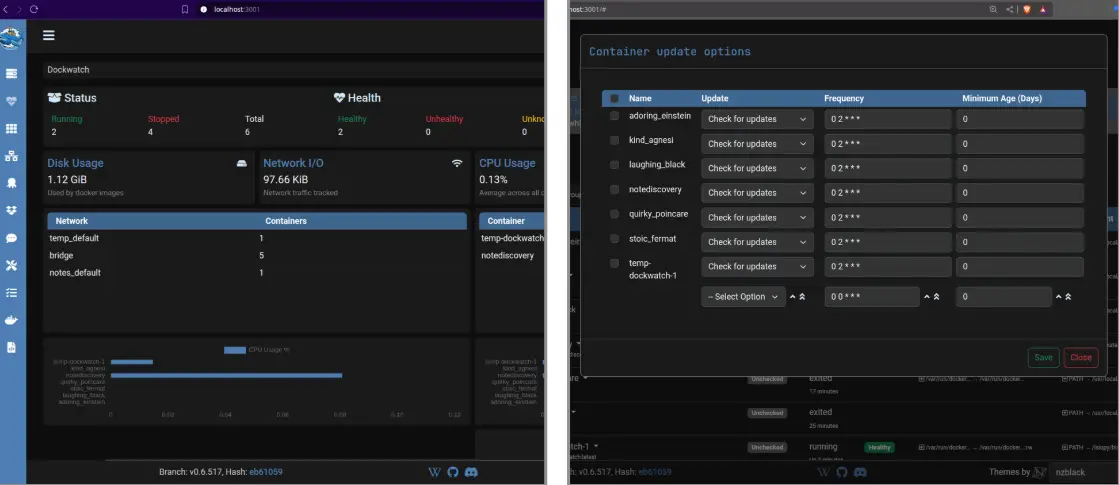
Task: Tick the checkbox for adoring_einstein
Action: [614, 116]
